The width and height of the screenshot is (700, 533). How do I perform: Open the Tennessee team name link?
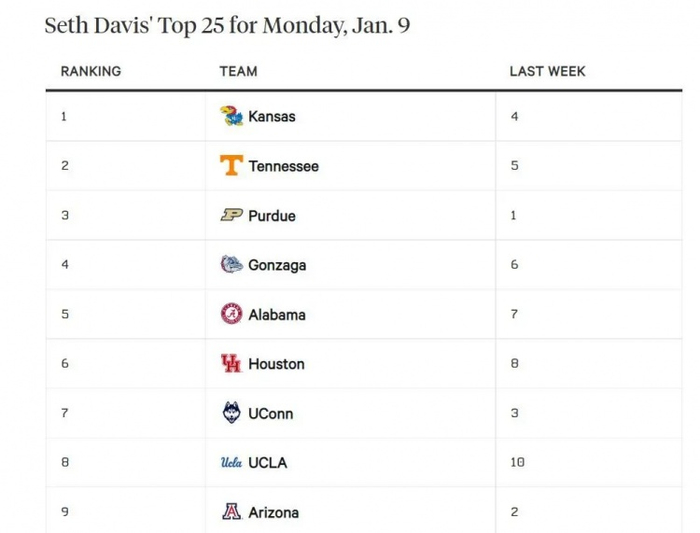pyautogui.click(x=283, y=166)
